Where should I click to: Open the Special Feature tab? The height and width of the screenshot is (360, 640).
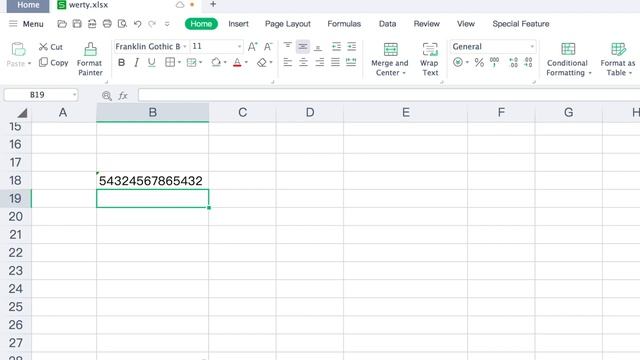521,24
